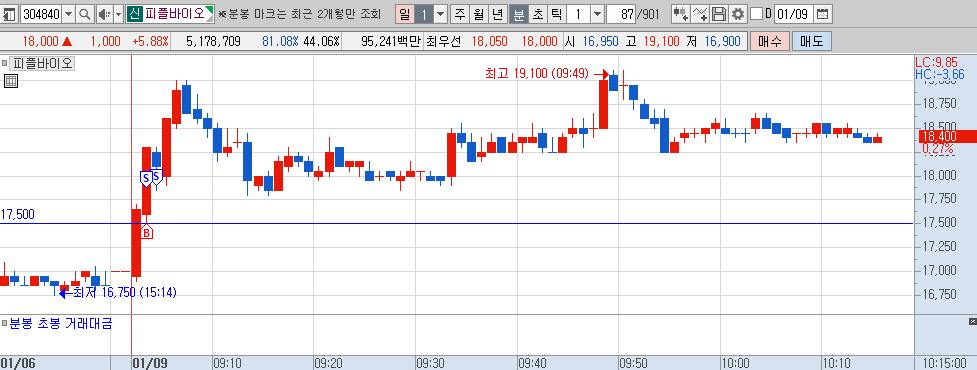Open stock search with magnifier icon
Screen dimensions: 977x370
pos(84,14)
